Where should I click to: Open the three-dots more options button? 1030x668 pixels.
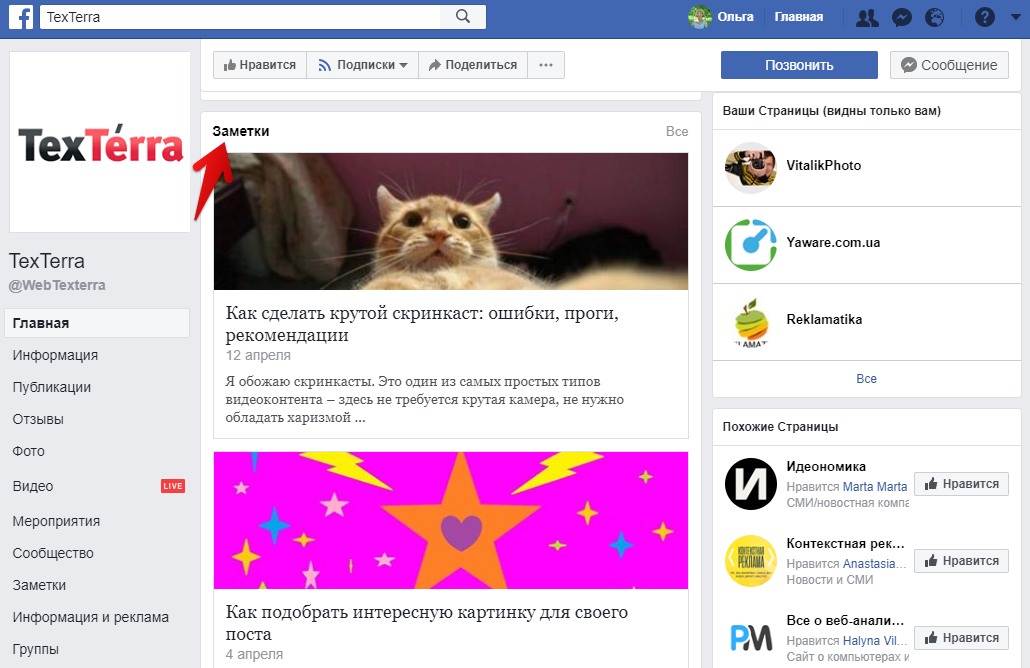(546, 65)
